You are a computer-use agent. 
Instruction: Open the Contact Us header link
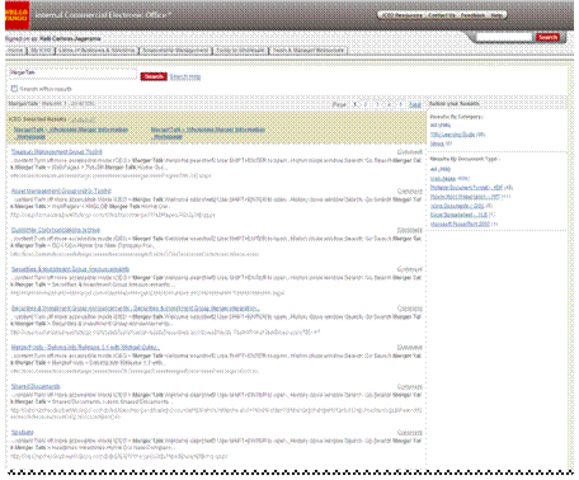coord(442,15)
